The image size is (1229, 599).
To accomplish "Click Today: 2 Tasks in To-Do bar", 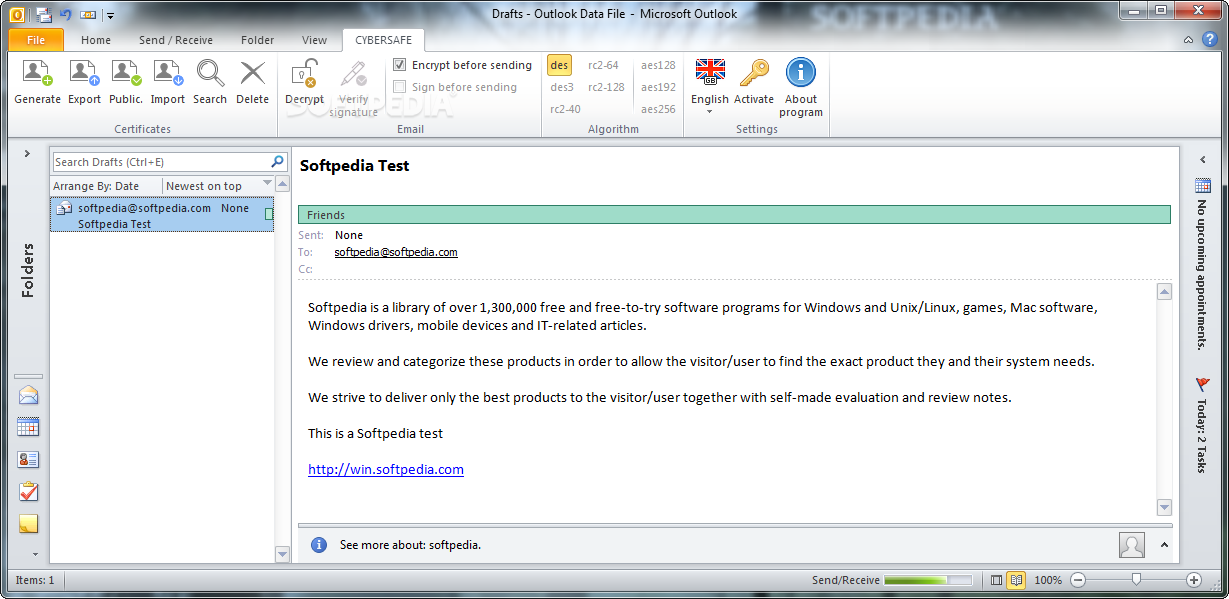I will [x=1203, y=435].
